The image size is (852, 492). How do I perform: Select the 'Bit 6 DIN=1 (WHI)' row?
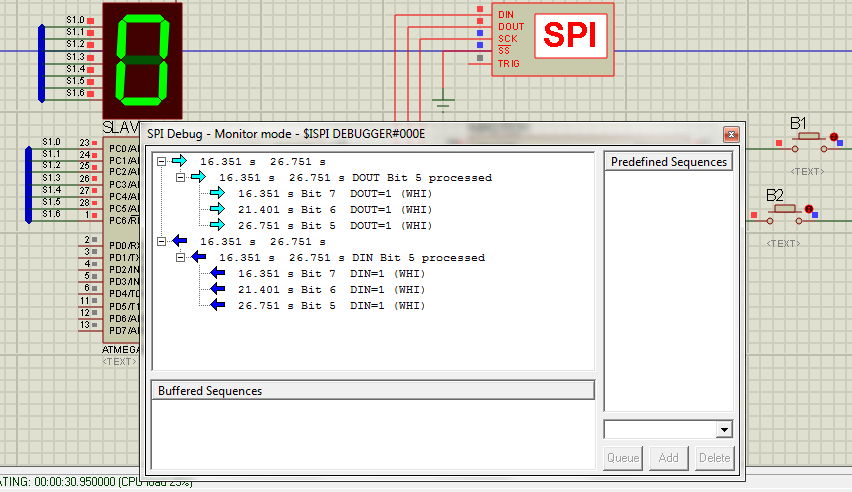click(331, 289)
